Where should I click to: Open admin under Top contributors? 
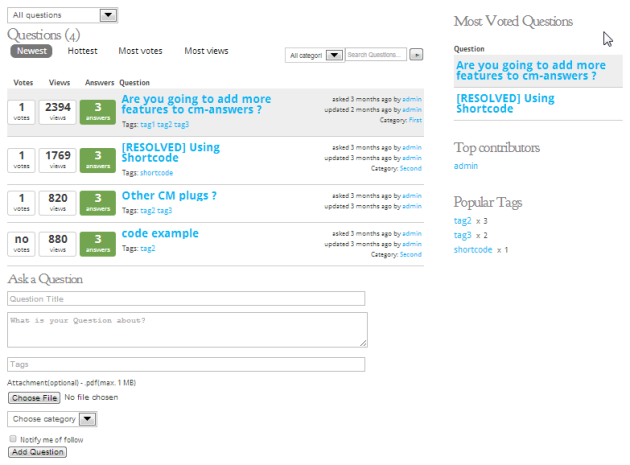click(x=466, y=166)
